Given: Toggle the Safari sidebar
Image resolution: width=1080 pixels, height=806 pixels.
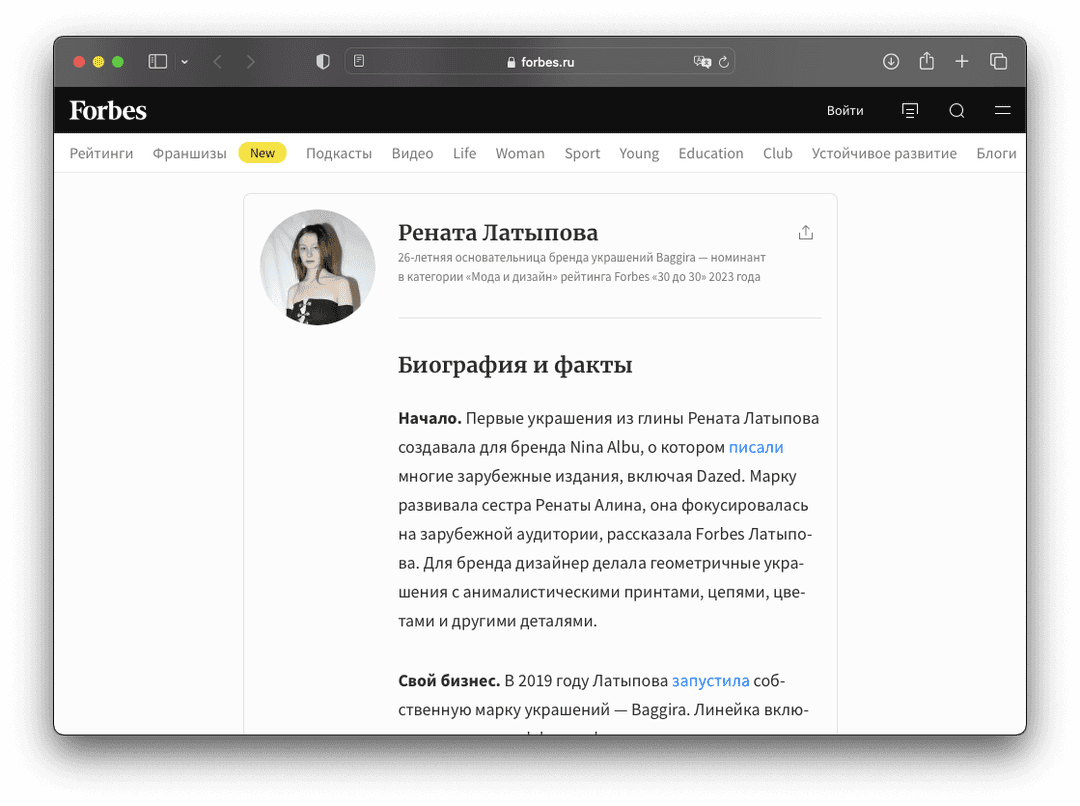Looking at the screenshot, I should pos(158,62).
